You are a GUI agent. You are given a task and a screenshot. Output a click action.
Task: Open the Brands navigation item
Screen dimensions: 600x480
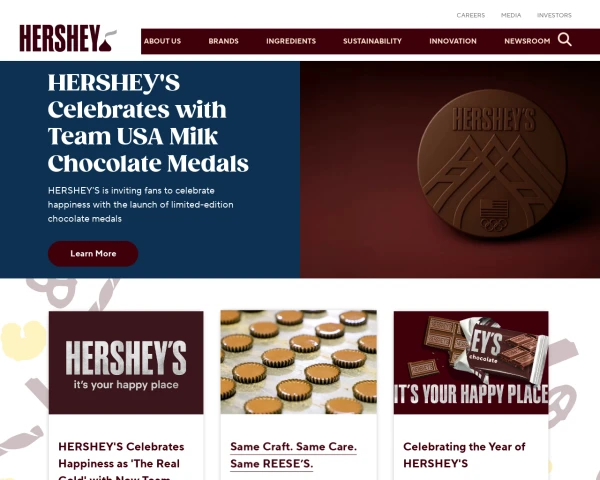pyautogui.click(x=223, y=41)
